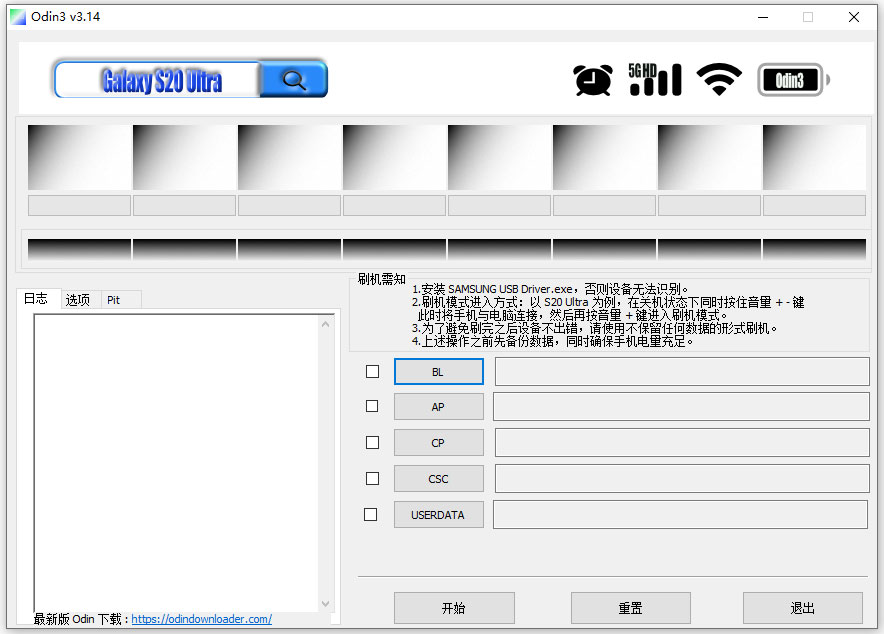Image resolution: width=884 pixels, height=634 pixels.
Task: Click the magnifier search icon
Action: tap(294, 79)
